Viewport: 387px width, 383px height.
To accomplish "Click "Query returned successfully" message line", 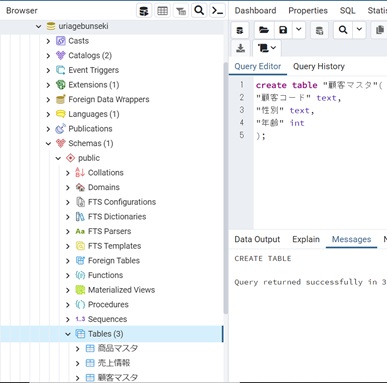I will 310,282.
